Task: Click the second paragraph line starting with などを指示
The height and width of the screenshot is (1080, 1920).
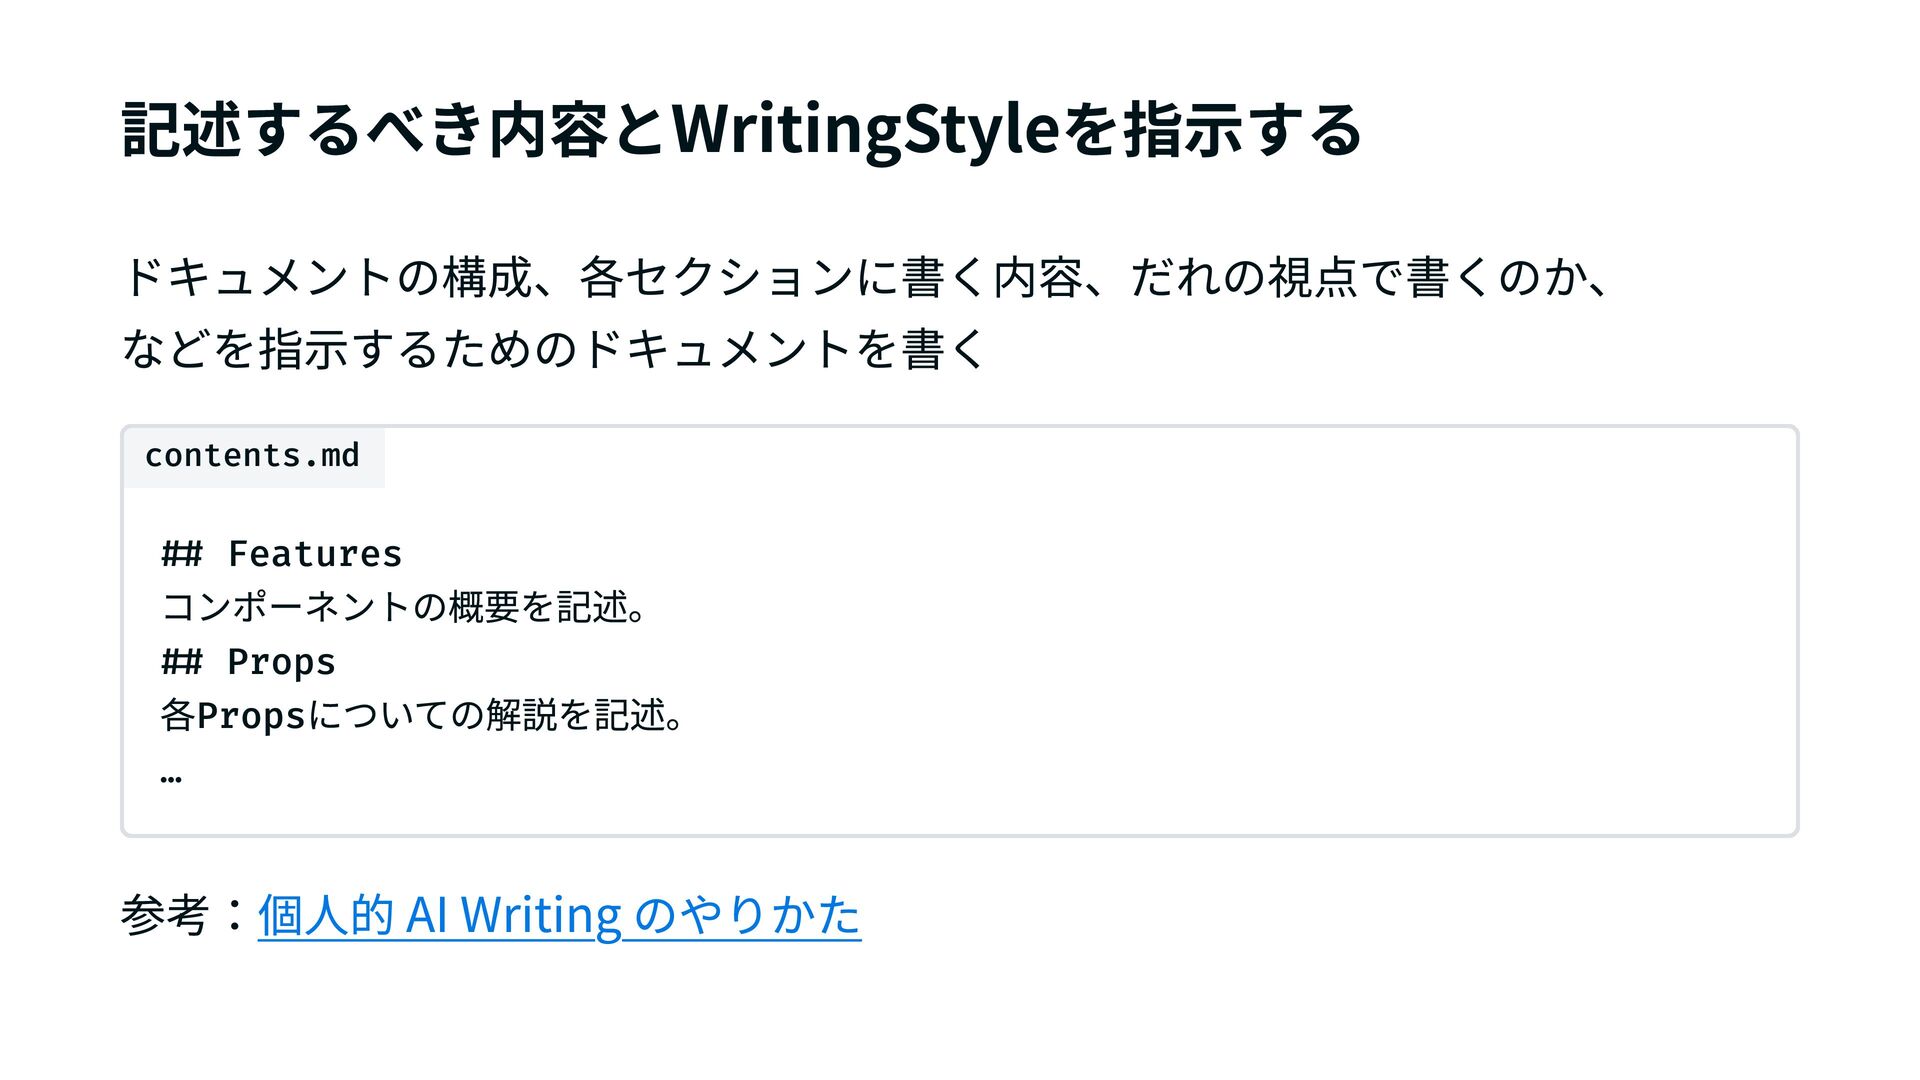Action: point(555,349)
